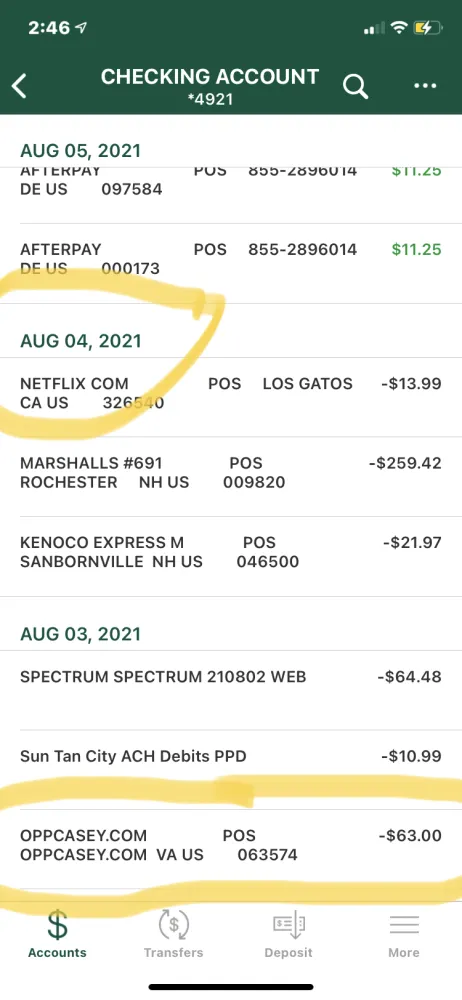Select the Sun Tan City ACH debit
Screen dimensions: 462x1000
click(231, 769)
